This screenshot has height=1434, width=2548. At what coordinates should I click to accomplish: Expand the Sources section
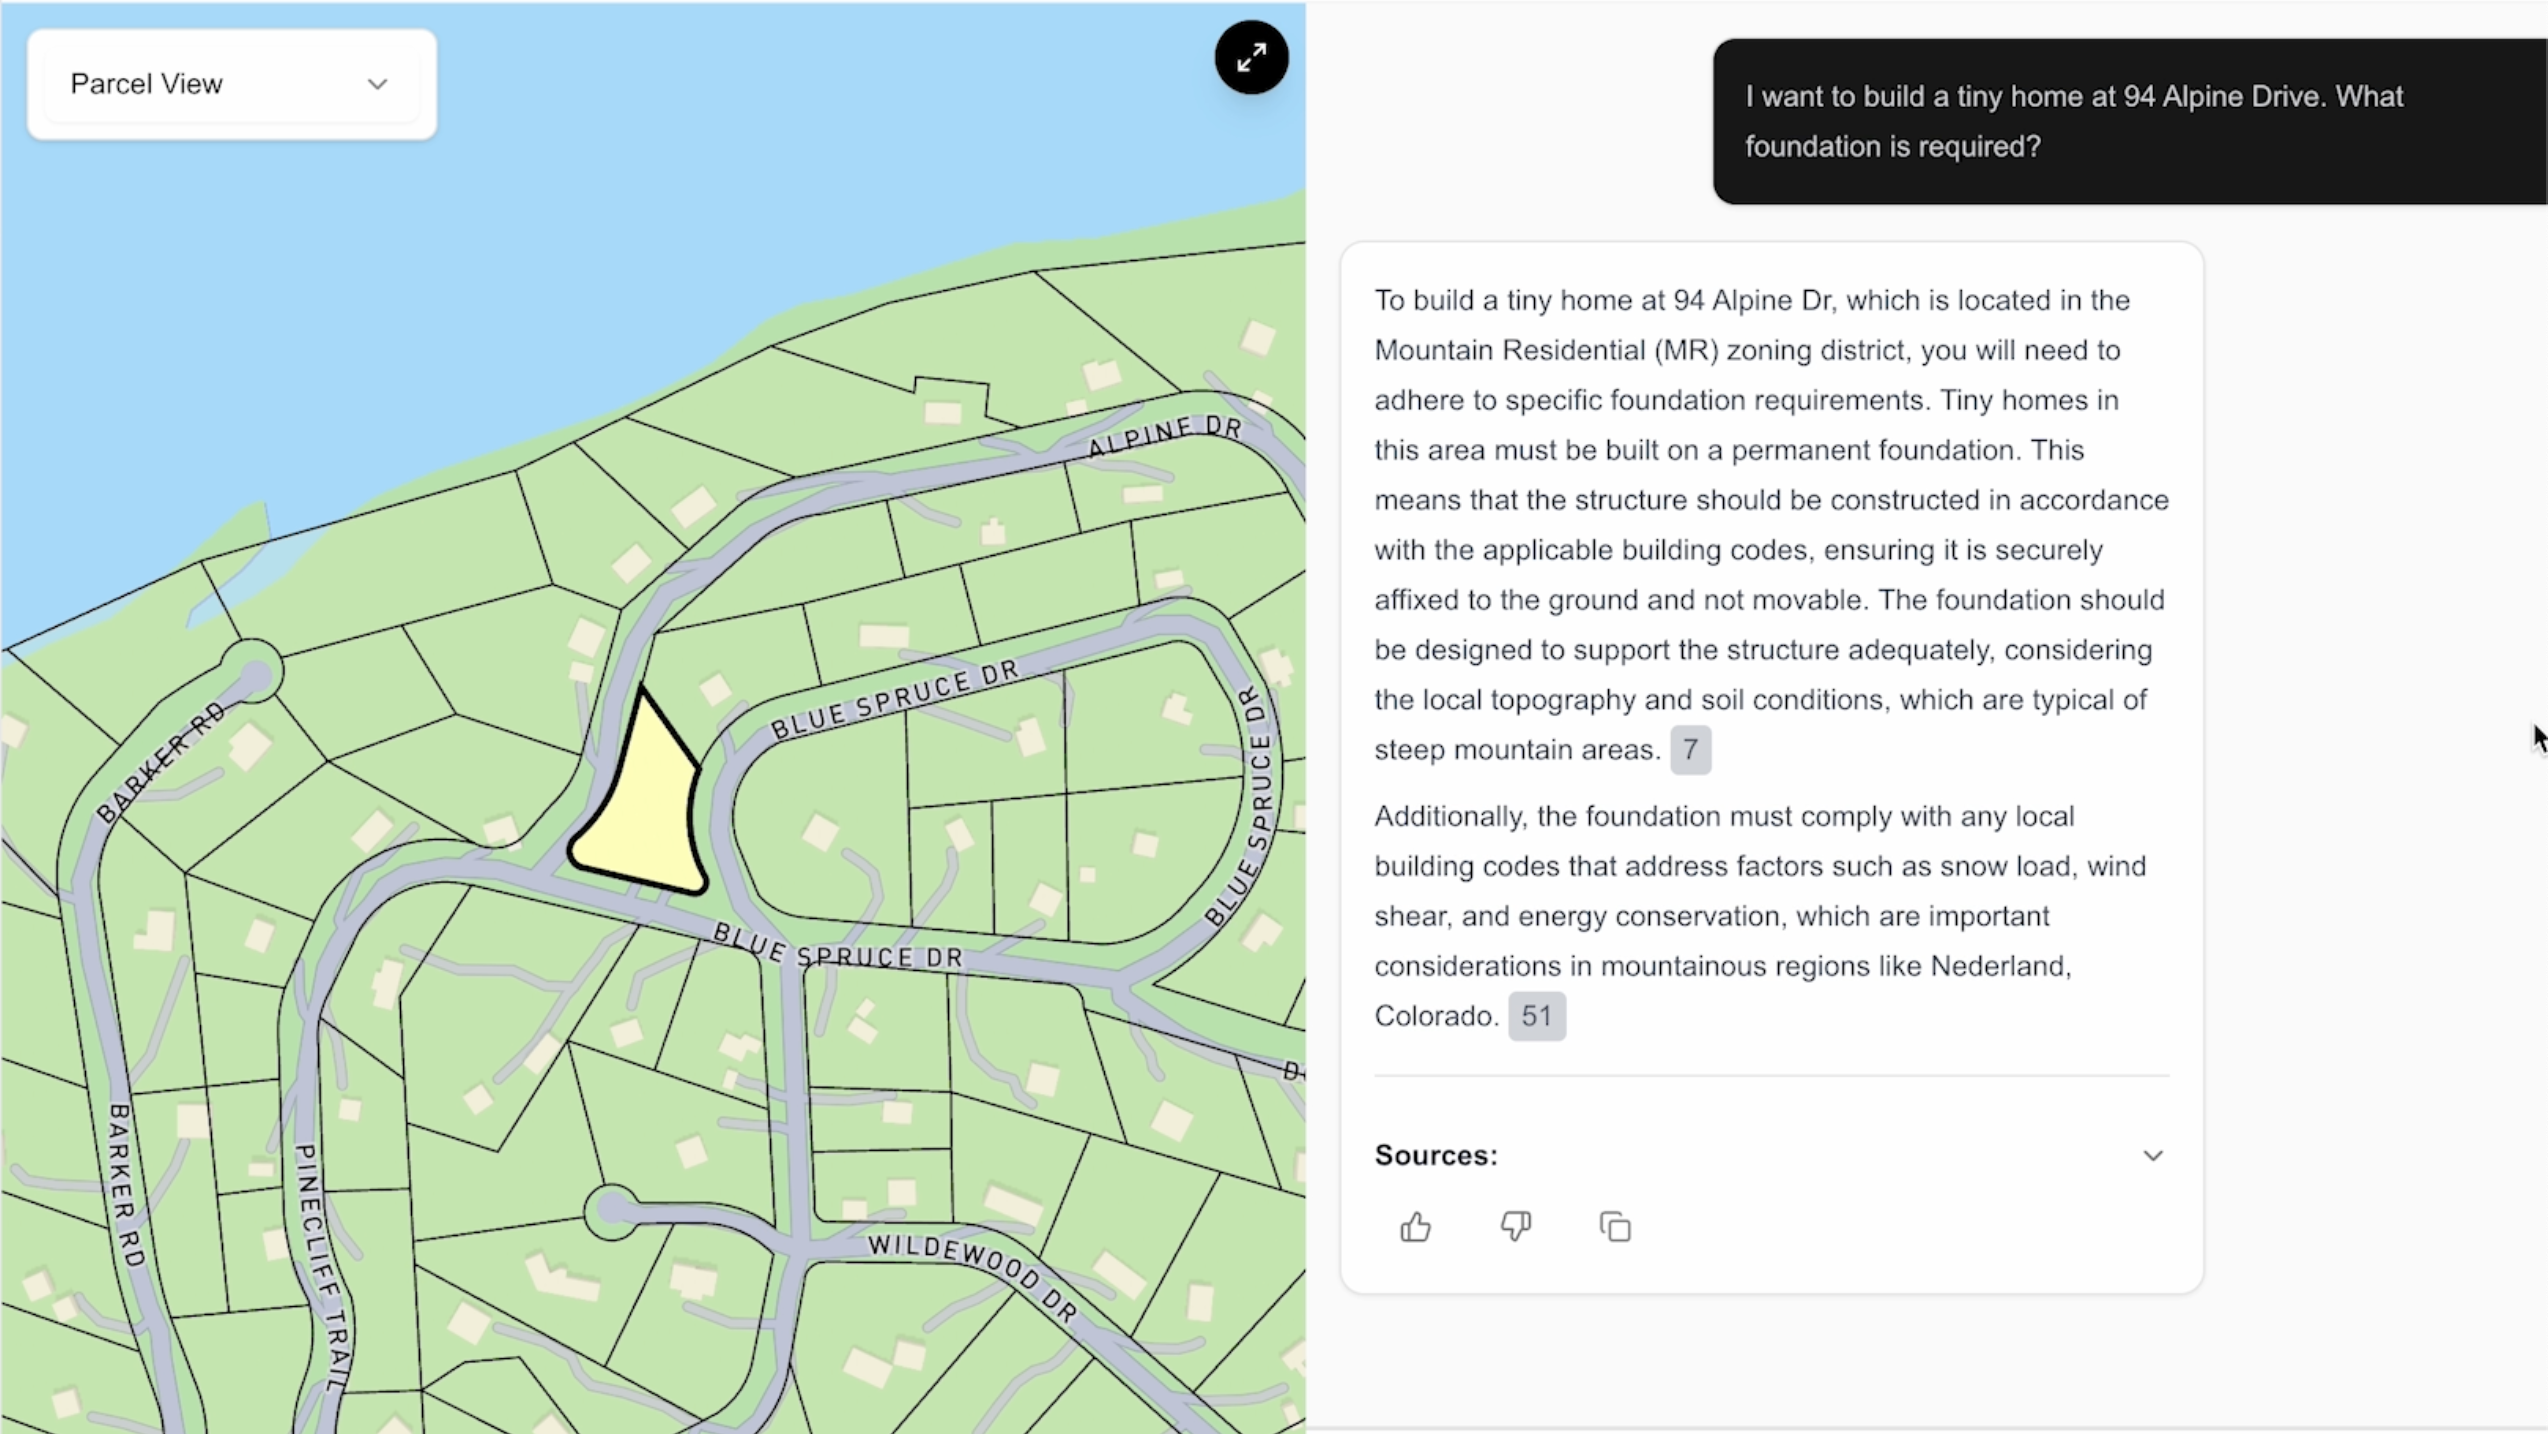pos(2152,1155)
